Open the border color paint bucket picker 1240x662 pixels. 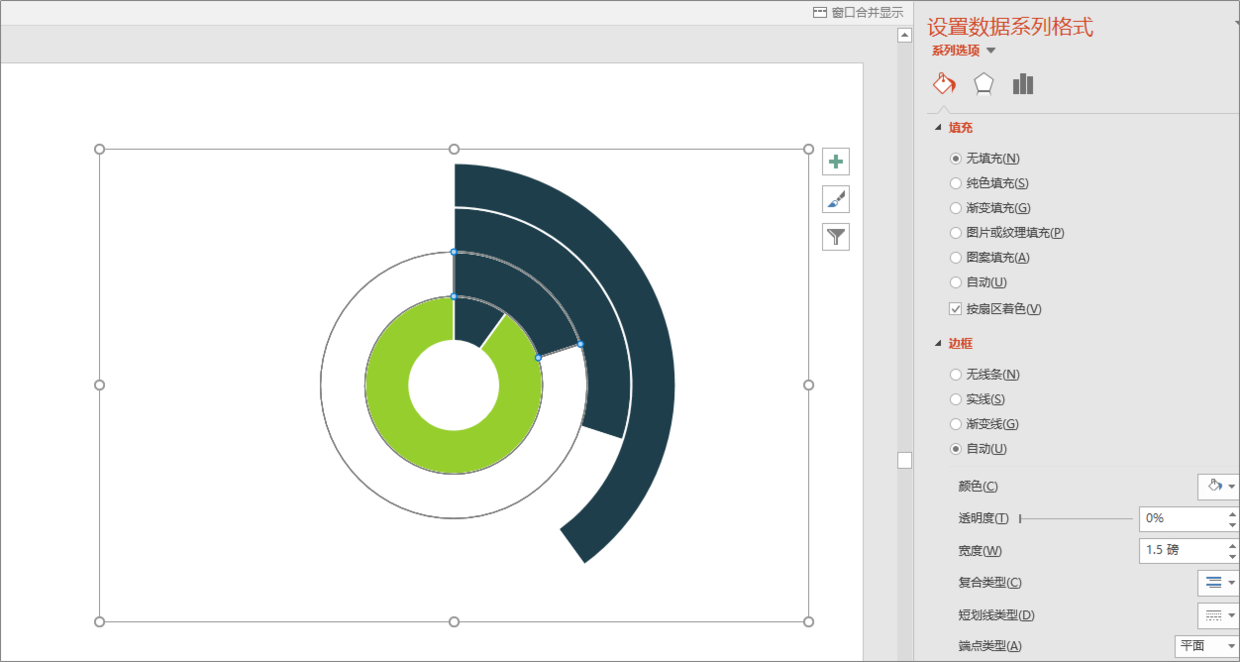(1217, 486)
